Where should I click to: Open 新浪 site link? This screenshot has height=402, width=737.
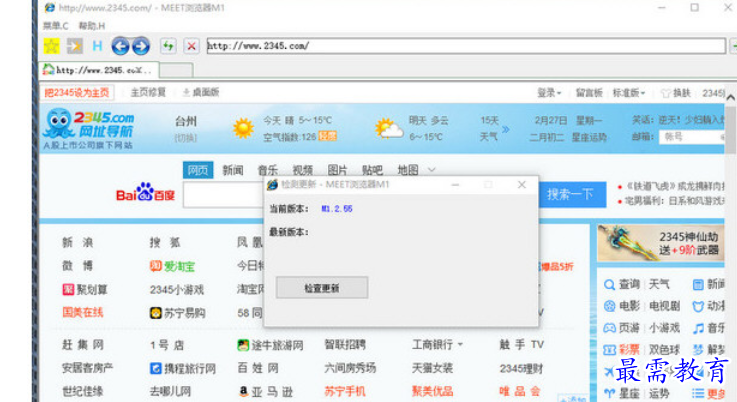tap(78, 243)
